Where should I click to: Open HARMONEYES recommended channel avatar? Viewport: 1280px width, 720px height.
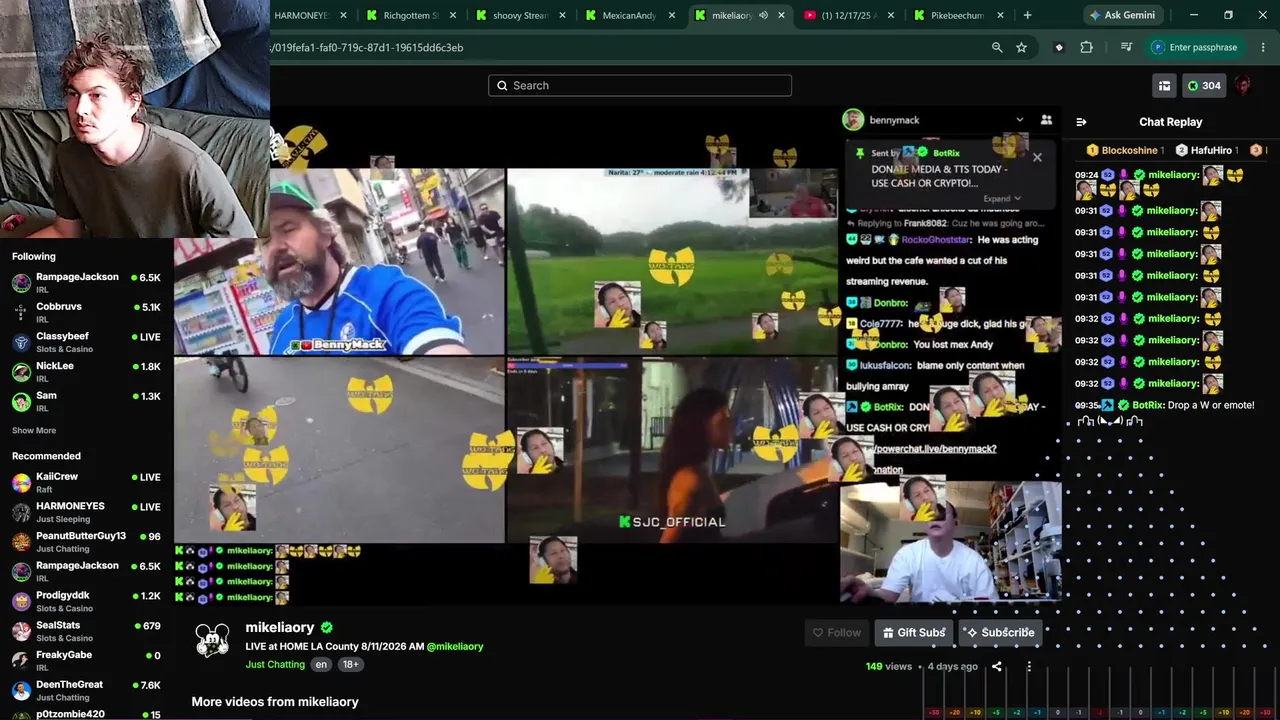[x=21, y=512]
